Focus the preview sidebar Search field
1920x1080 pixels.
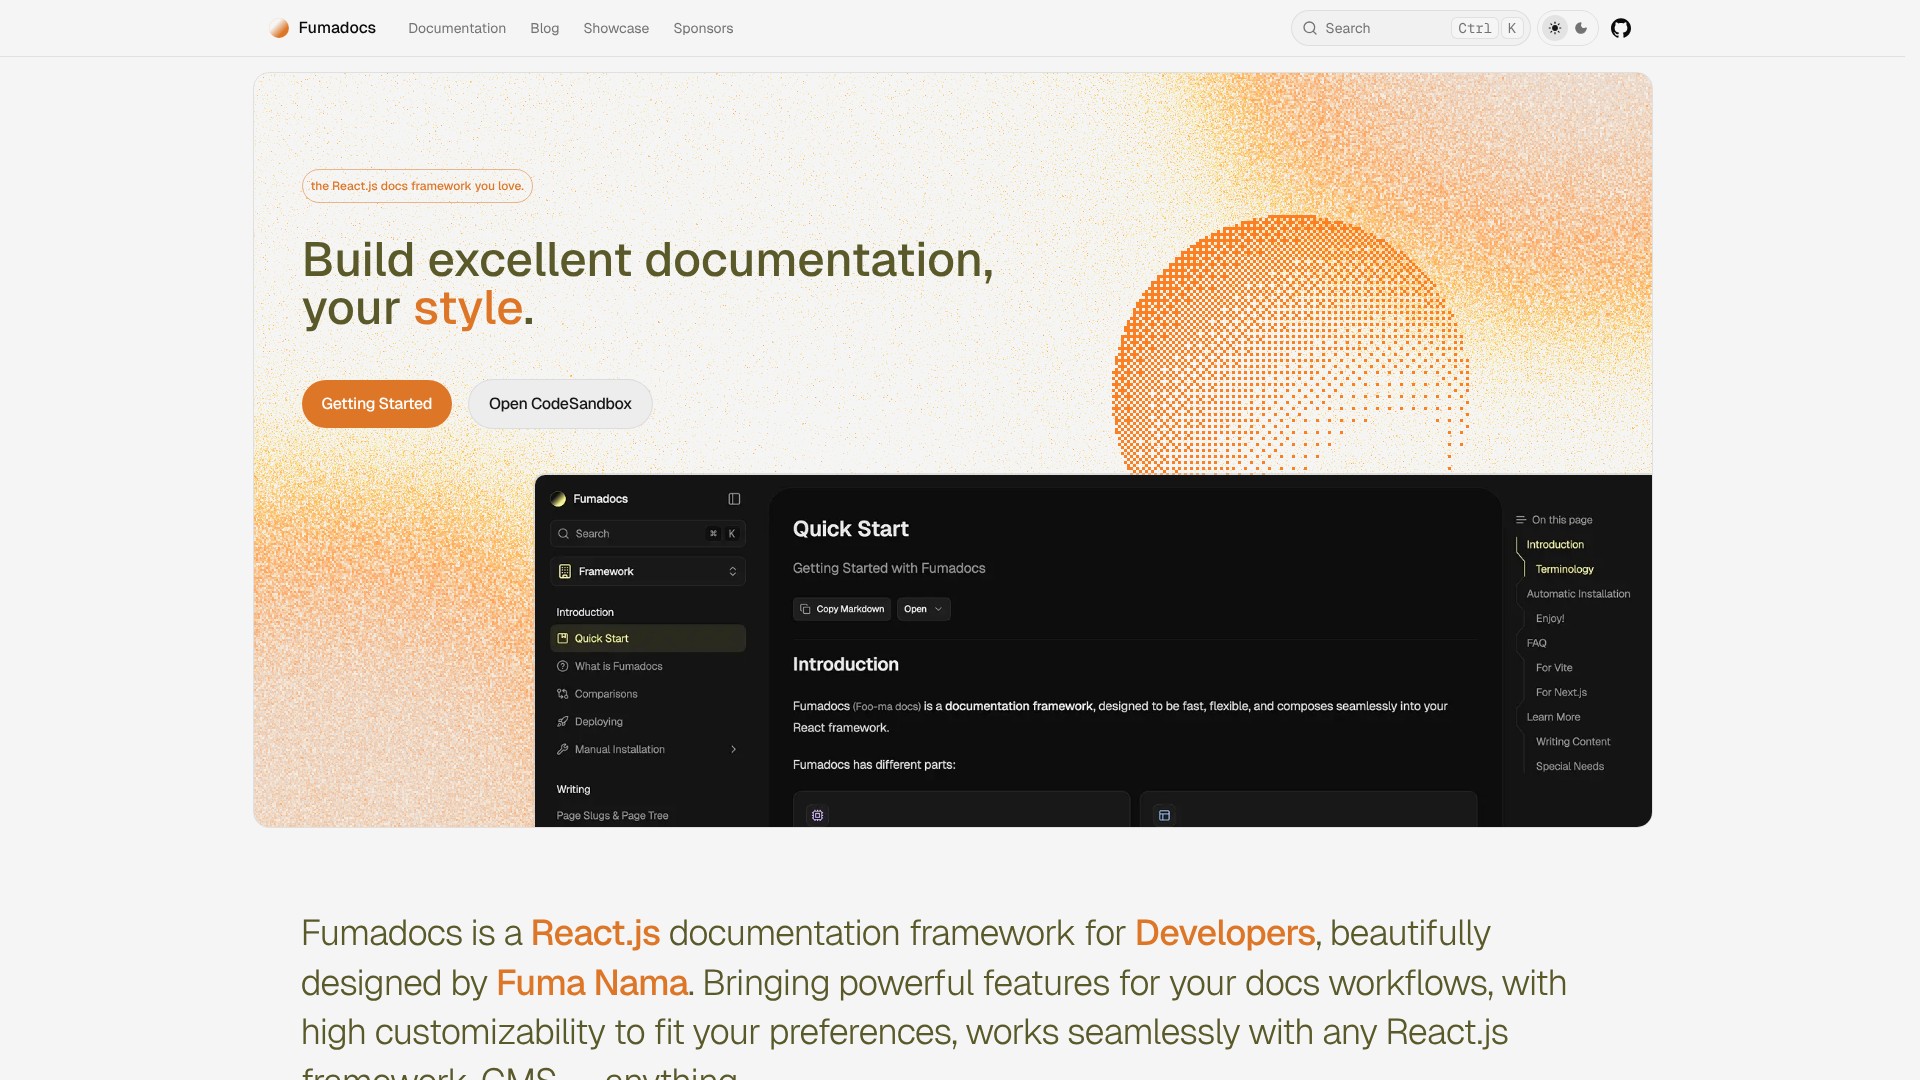click(x=648, y=534)
